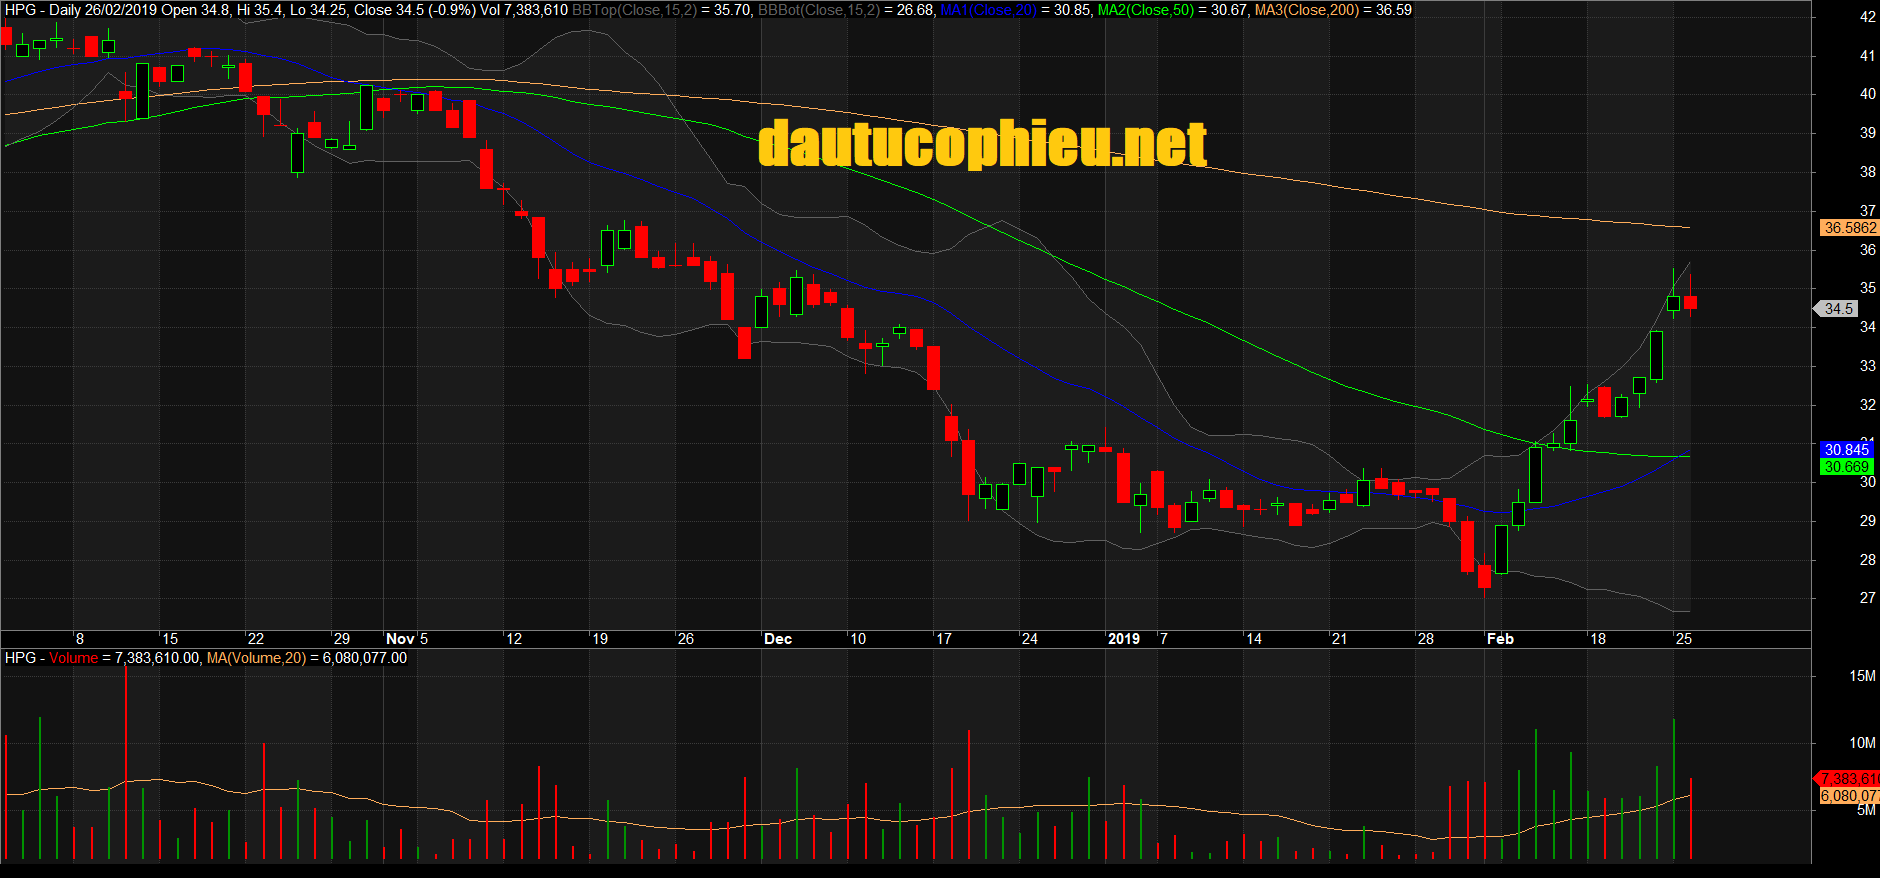Select the MA1(Close,20) indicator label
Viewport: 1880px width, 878px height.
988,10
